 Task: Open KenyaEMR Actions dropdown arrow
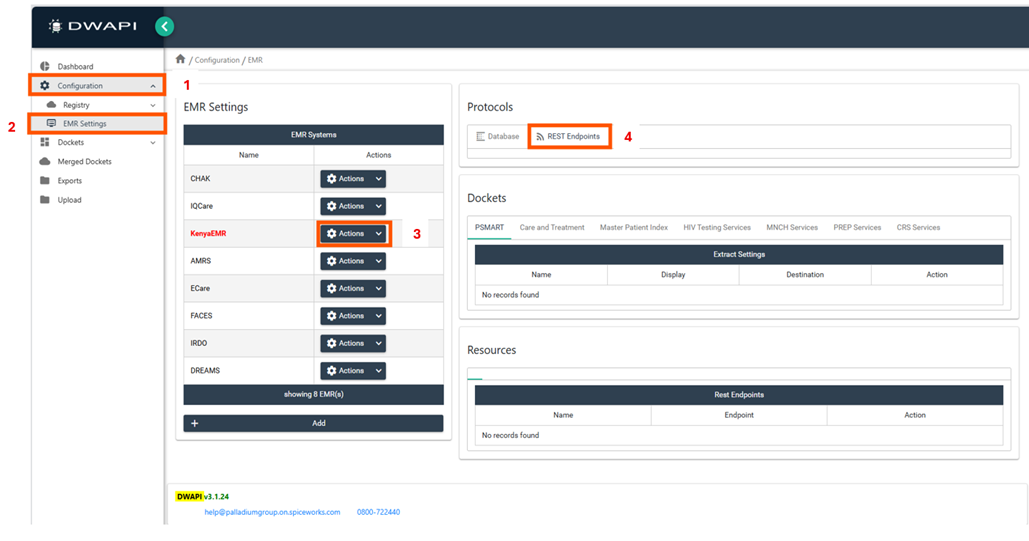coord(379,234)
